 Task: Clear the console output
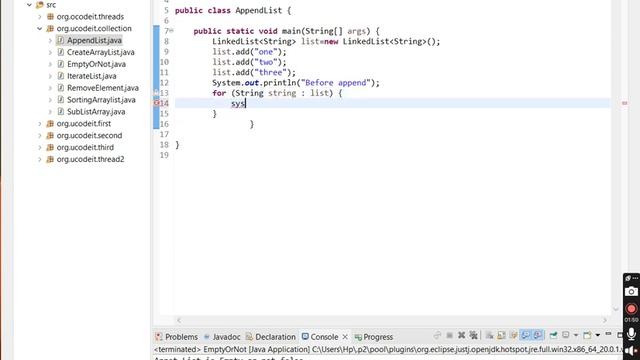point(489,336)
